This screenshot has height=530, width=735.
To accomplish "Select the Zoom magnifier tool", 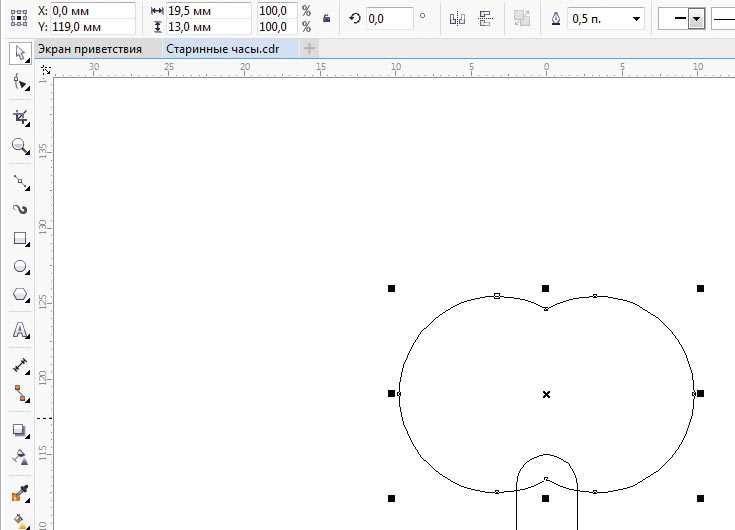I will click(x=19, y=147).
